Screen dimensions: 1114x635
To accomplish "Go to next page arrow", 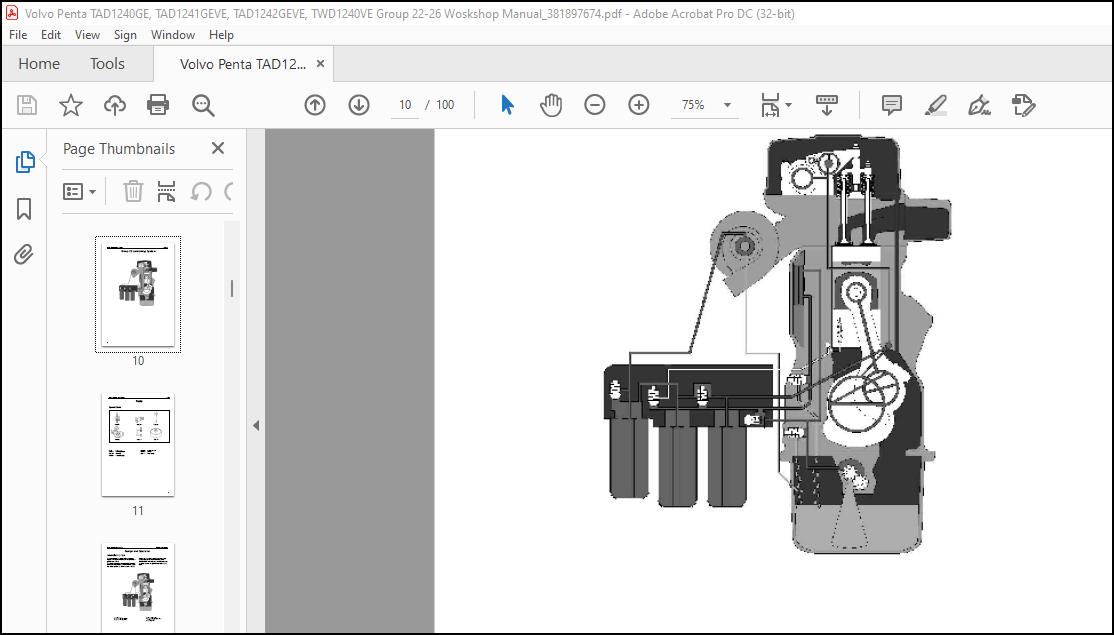I will click(359, 105).
